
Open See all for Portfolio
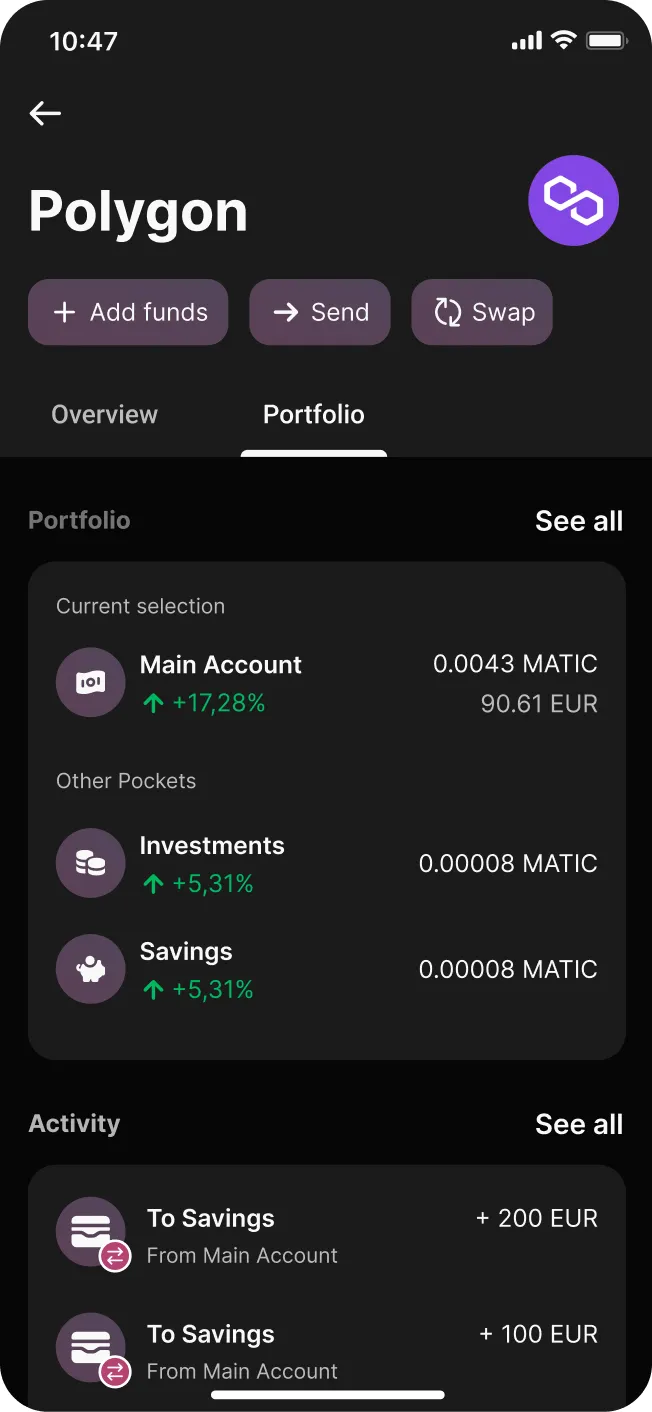(579, 521)
